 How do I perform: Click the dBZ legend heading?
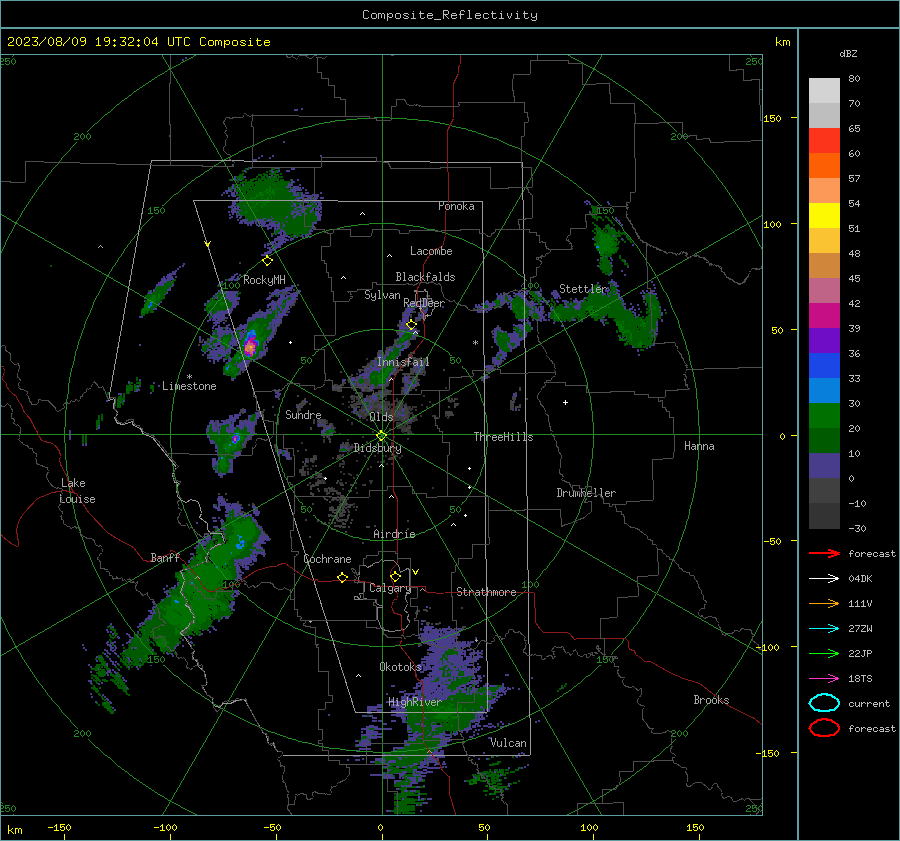848,53
